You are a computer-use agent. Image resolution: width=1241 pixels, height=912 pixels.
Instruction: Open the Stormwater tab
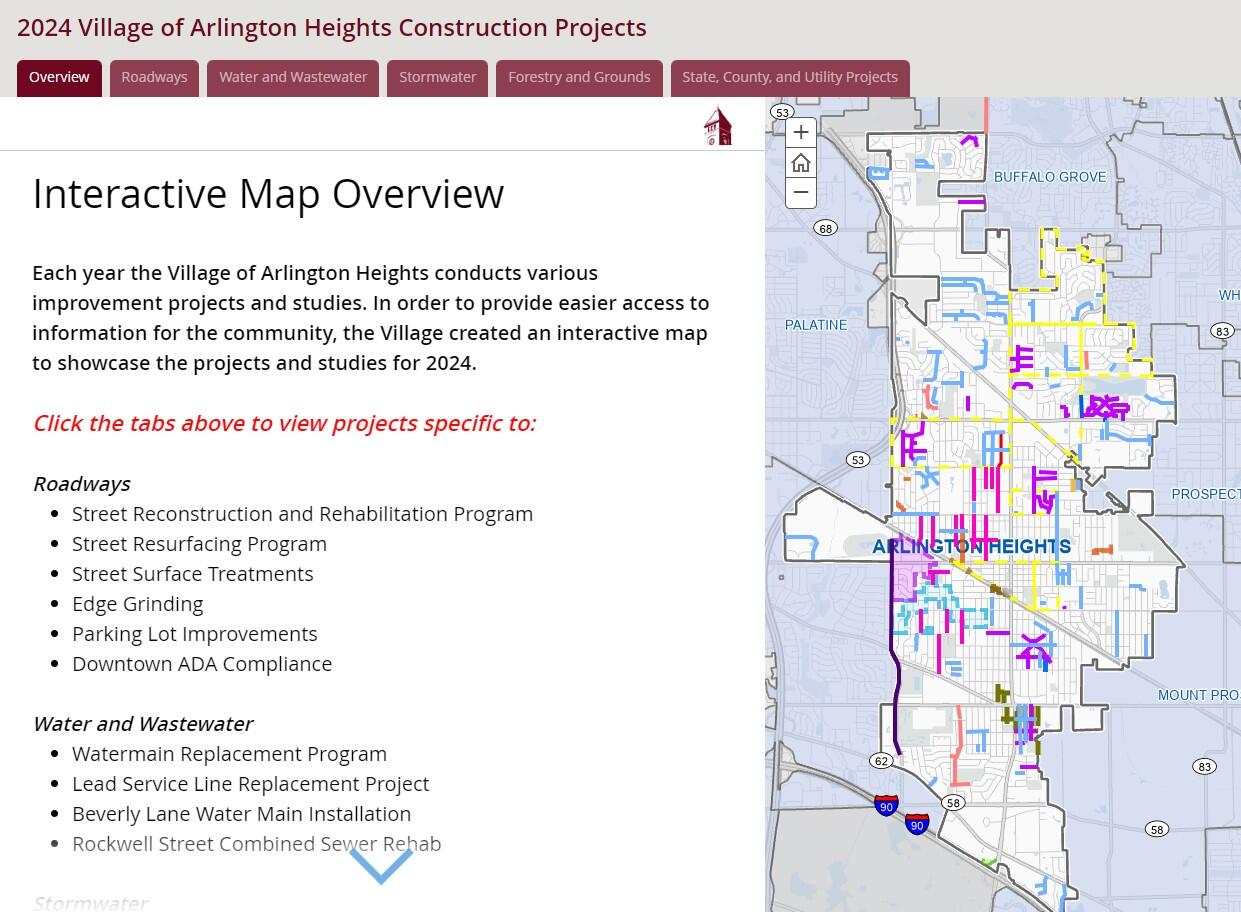[x=437, y=76]
